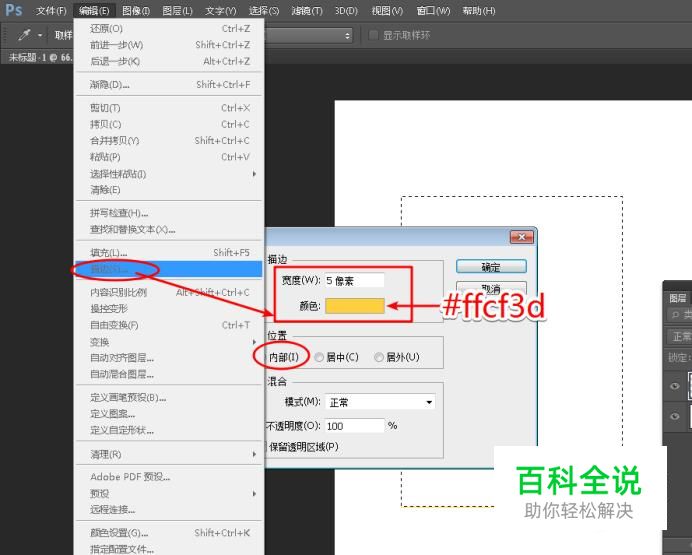Select the Eyedropper tool icon

pos(25,35)
